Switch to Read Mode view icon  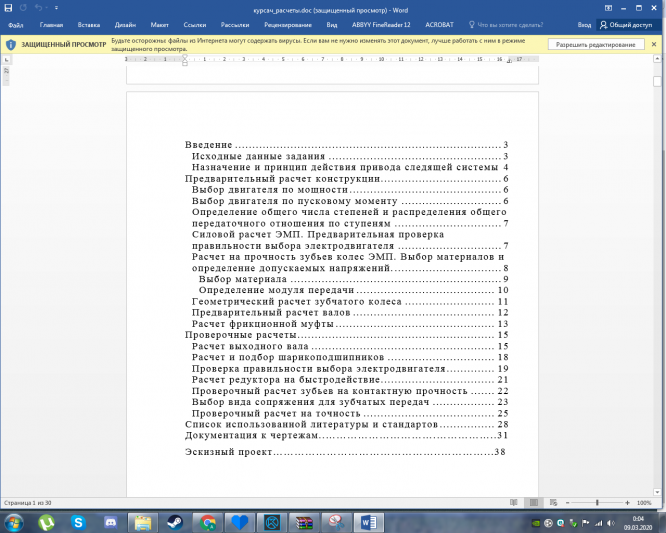514,503
